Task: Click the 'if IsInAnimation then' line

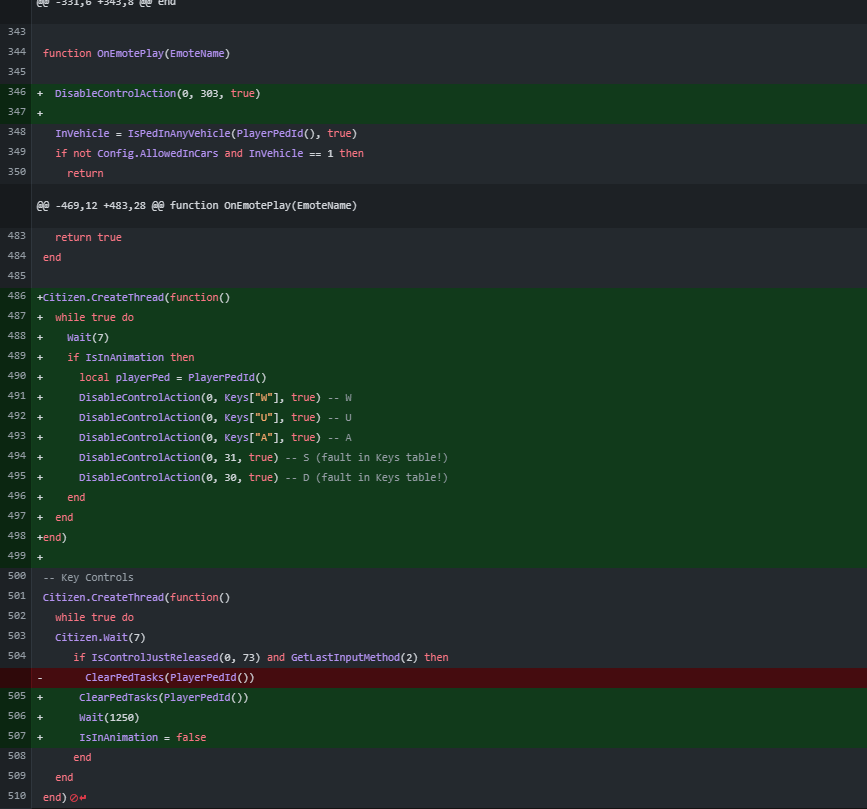Action: click(x=130, y=357)
